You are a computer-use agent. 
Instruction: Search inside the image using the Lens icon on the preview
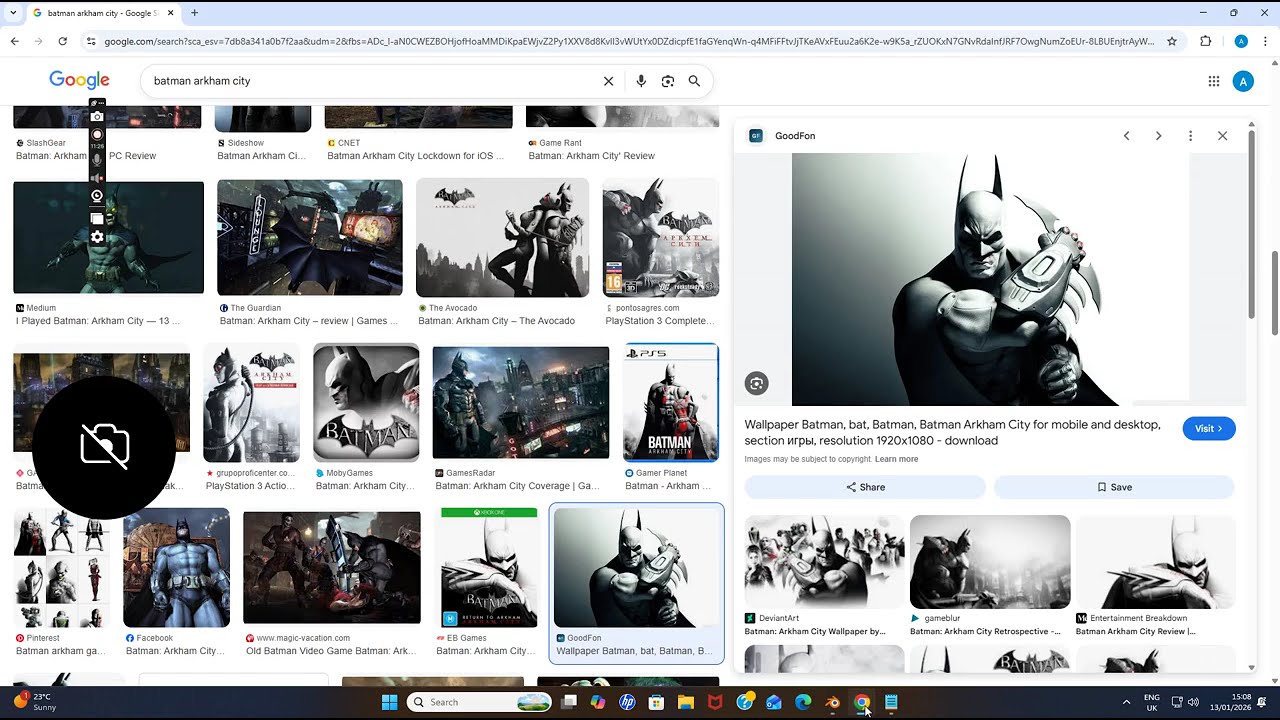pyautogui.click(x=757, y=383)
